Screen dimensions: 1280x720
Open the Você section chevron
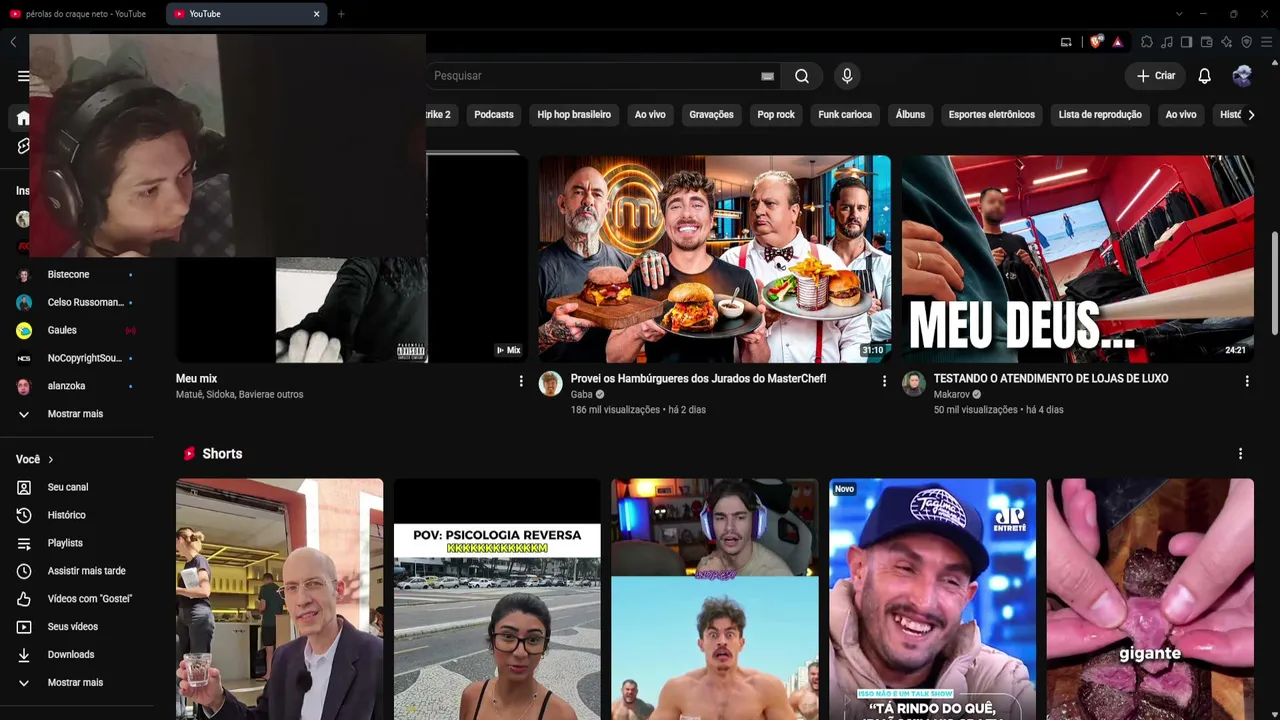50,460
